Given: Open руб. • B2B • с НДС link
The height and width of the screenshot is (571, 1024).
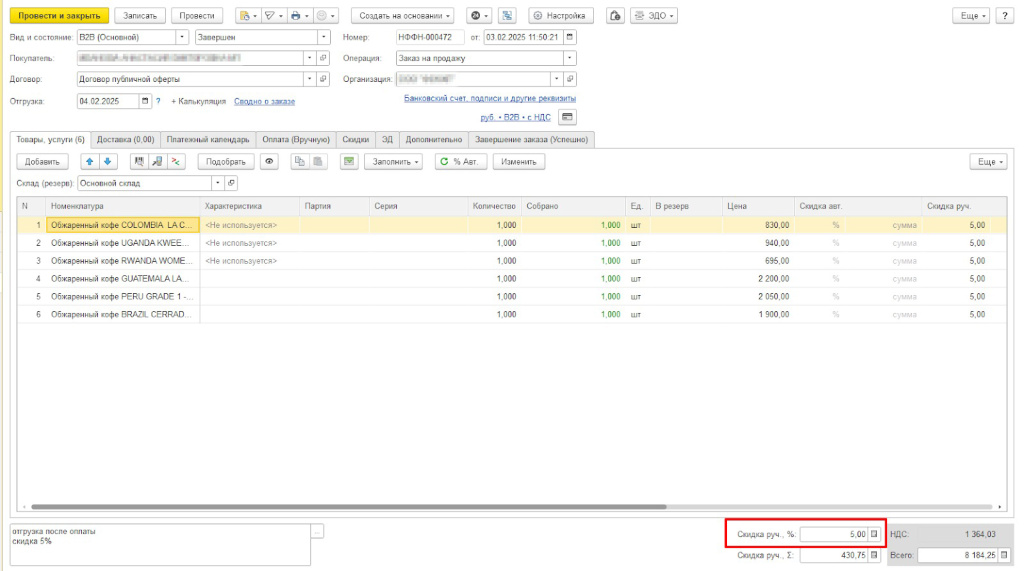Looking at the screenshot, I should [515, 117].
